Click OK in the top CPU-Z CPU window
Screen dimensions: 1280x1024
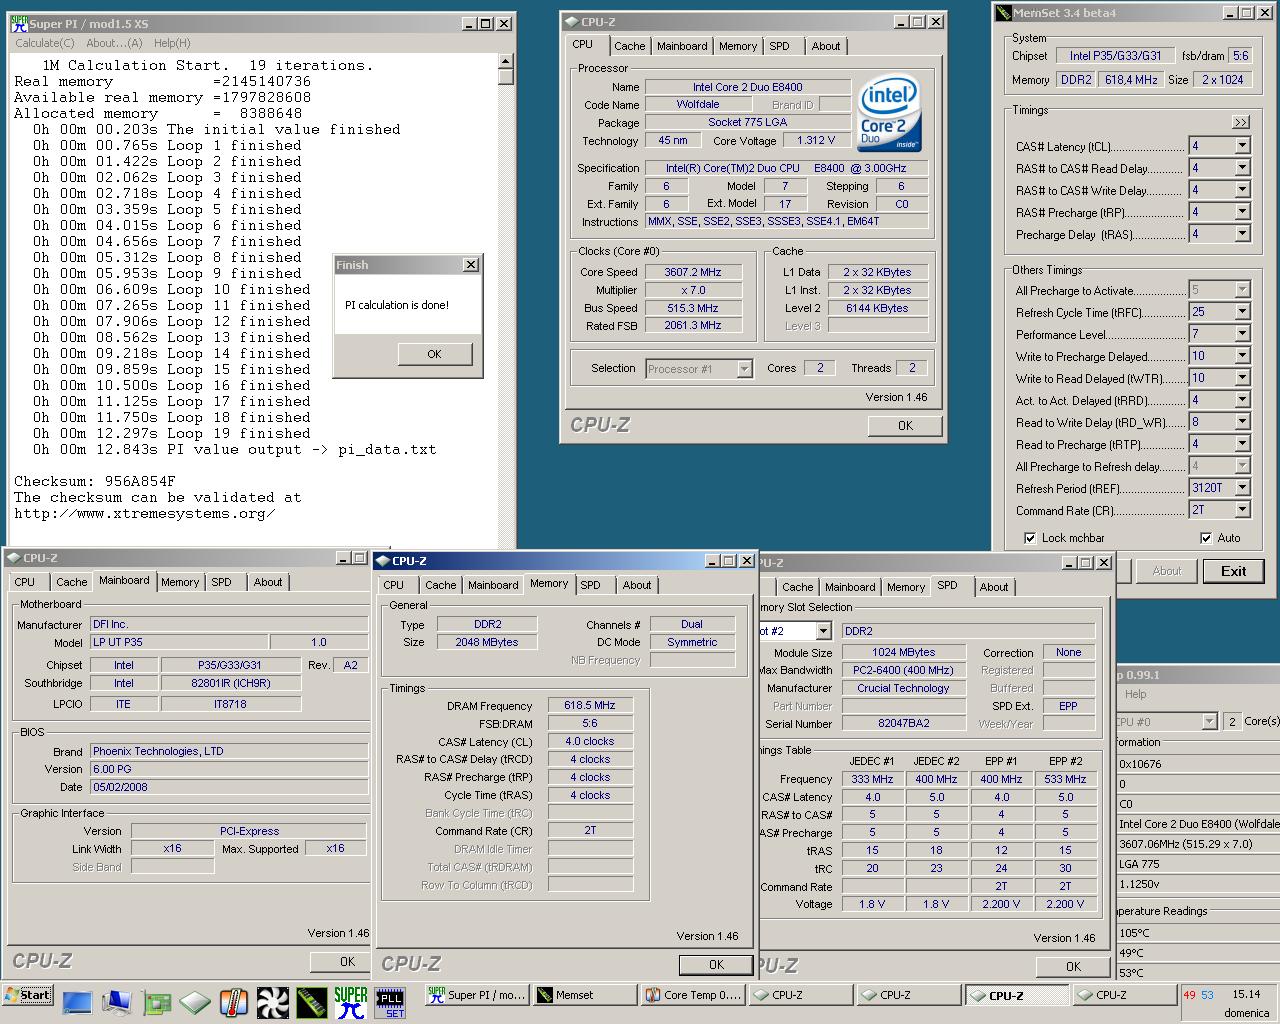905,425
